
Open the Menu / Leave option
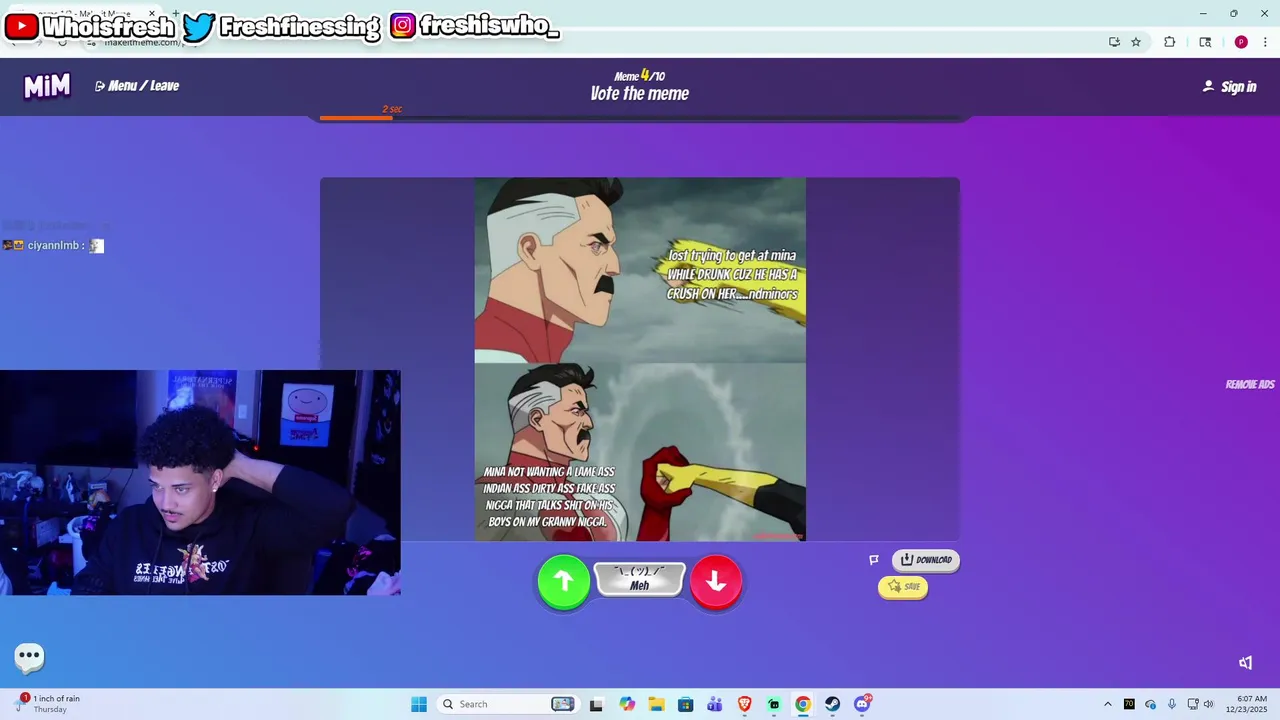137,86
